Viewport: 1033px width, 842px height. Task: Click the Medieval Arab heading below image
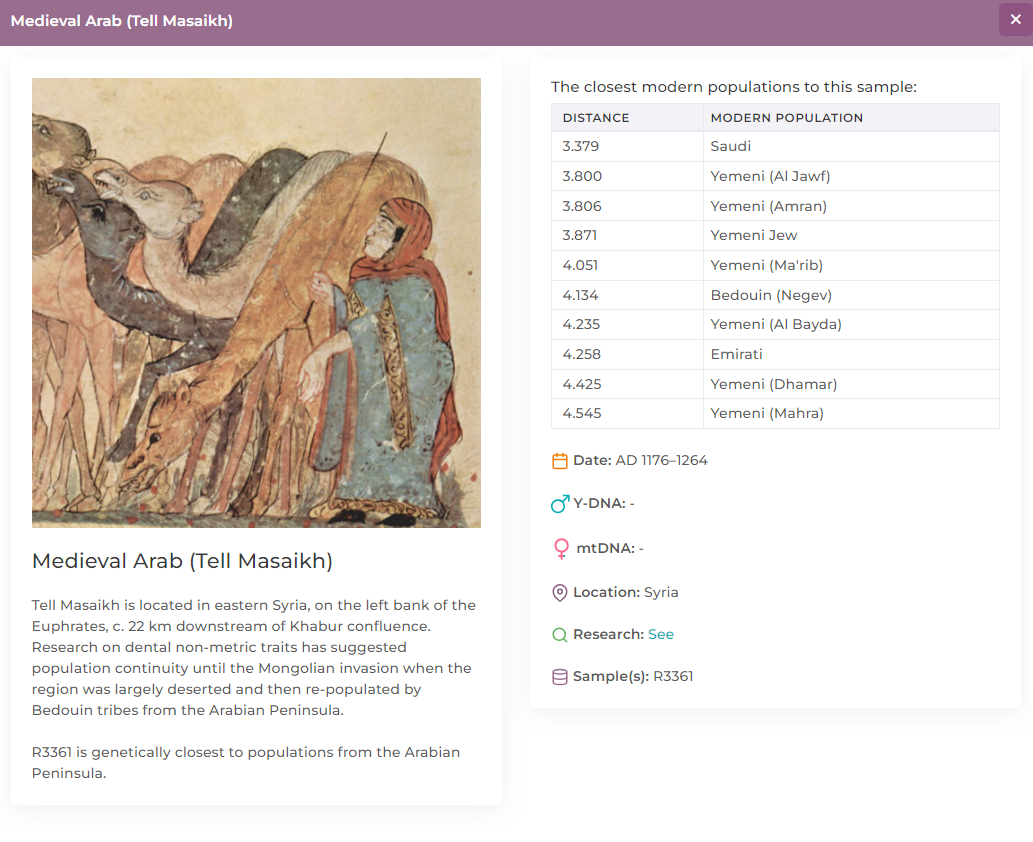click(x=182, y=561)
